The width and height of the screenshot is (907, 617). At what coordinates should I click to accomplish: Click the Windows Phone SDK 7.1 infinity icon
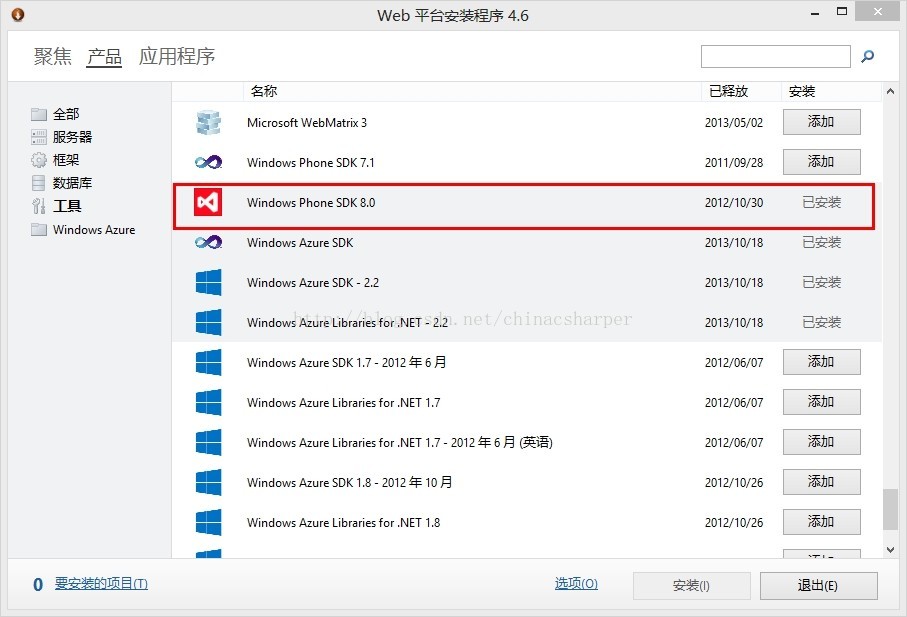coord(208,162)
